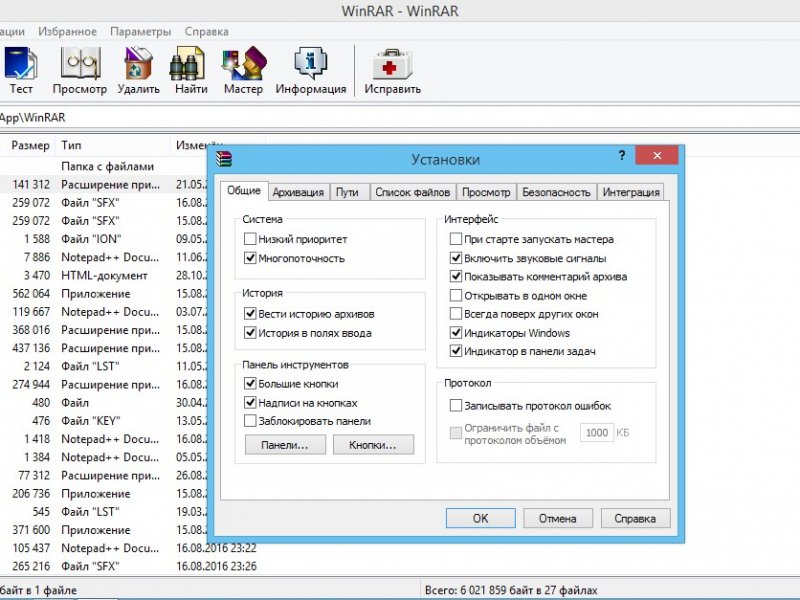Confirm settings with OK button

pos(481,518)
